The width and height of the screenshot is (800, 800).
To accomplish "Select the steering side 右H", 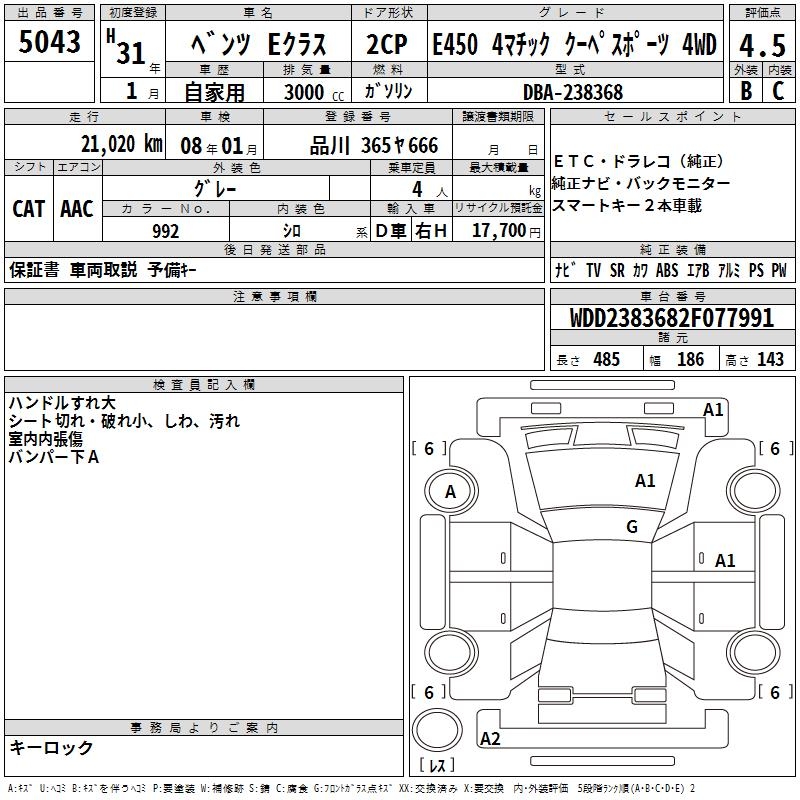I will [x=431, y=231].
